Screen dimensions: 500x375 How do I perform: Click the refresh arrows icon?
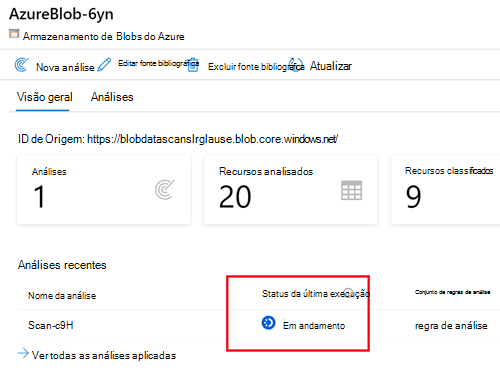coord(296,65)
